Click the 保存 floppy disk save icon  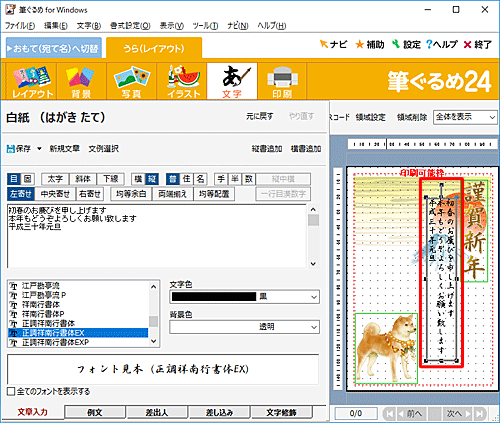pyautogui.click(x=11, y=149)
